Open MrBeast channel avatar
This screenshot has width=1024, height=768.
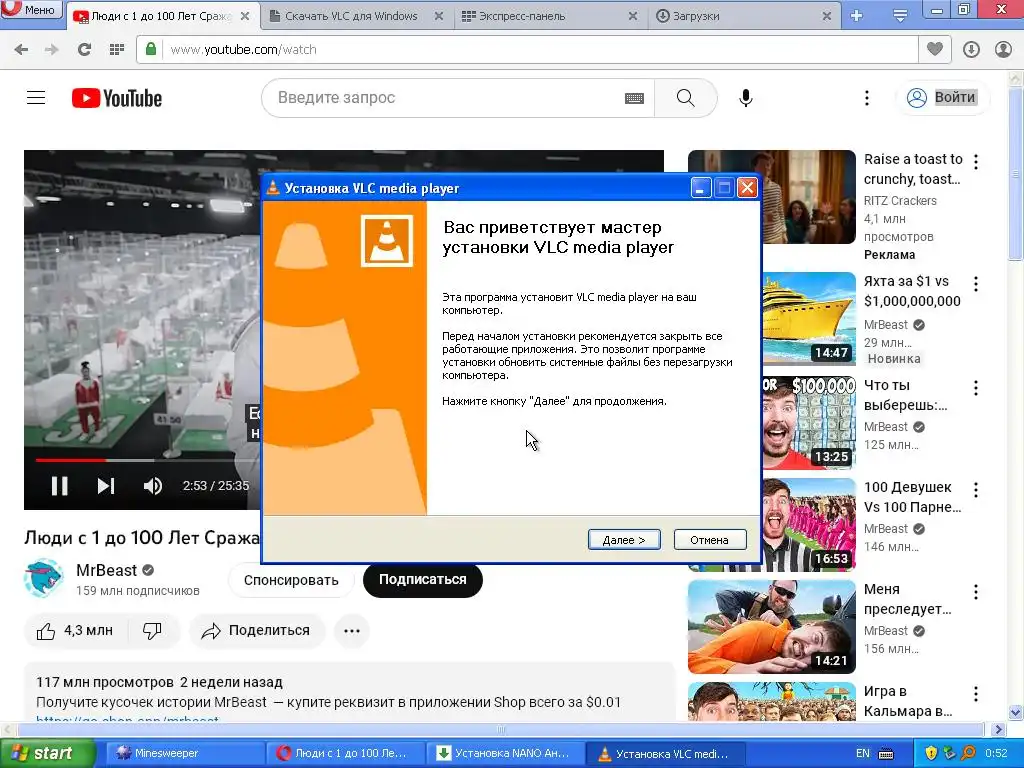click(43, 579)
